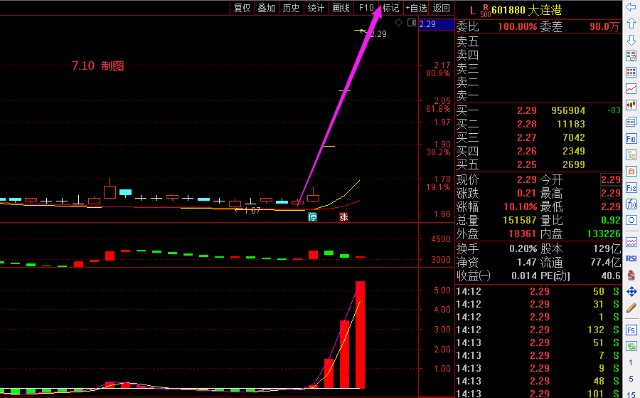Click the L label before the stock code
Image resolution: width=640 pixels, height=398 pixels.
pyautogui.click(x=472, y=10)
